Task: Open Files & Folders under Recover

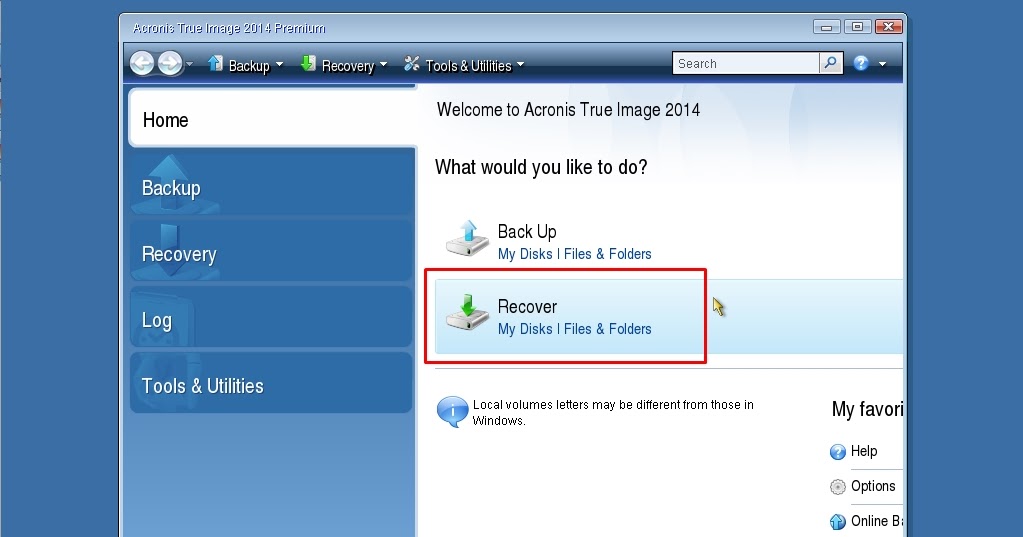Action: pos(607,330)
